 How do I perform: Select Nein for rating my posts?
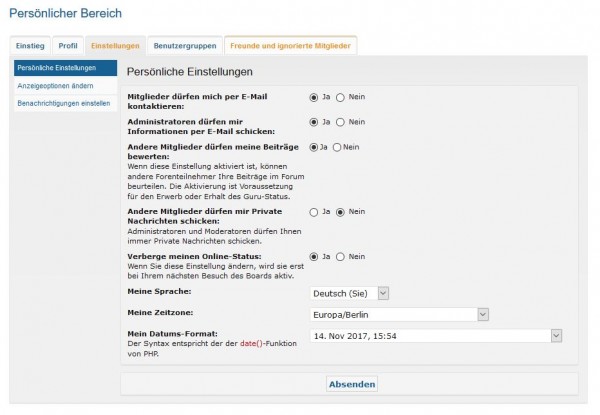click(x=336, y=147)
